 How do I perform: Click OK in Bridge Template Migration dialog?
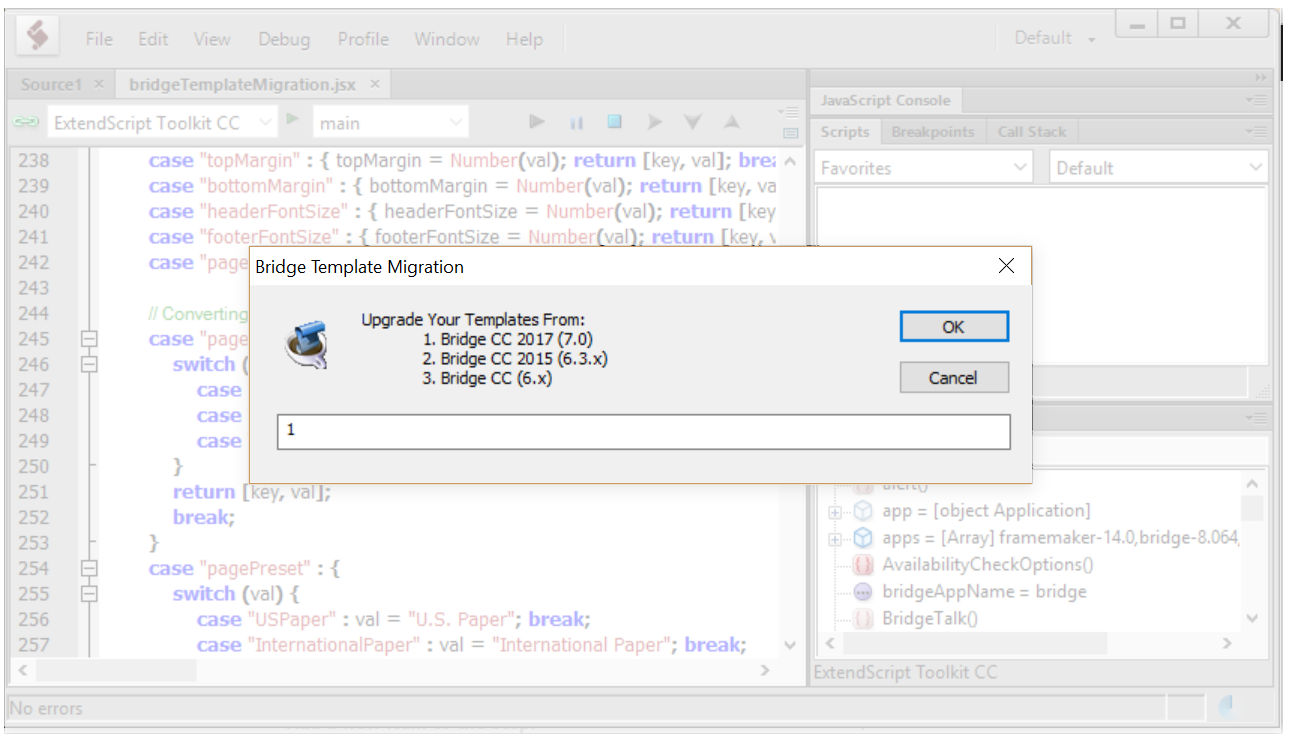954,327
